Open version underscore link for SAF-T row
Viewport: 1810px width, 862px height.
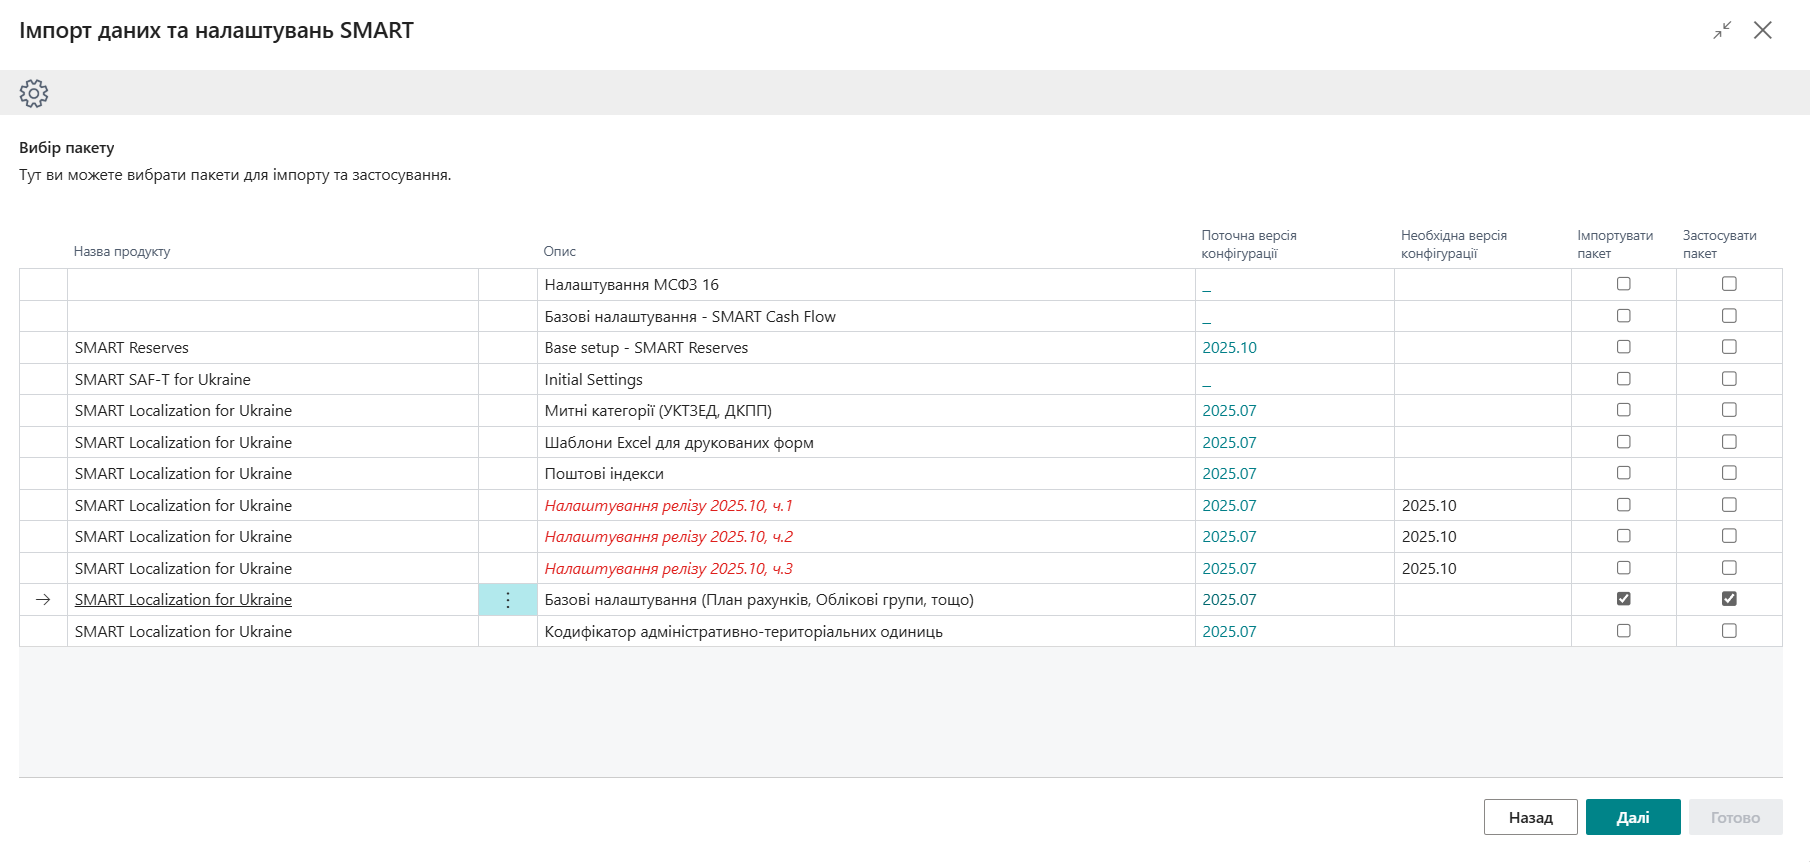(1207, 382)
